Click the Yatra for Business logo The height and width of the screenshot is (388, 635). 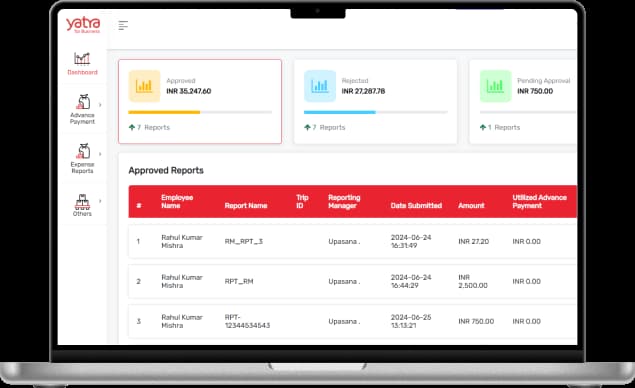pos(83,25)
